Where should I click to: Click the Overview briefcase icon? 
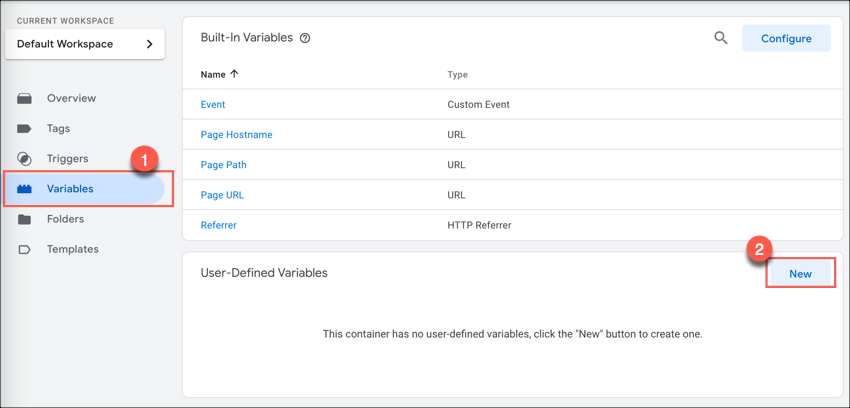[24, 99]
